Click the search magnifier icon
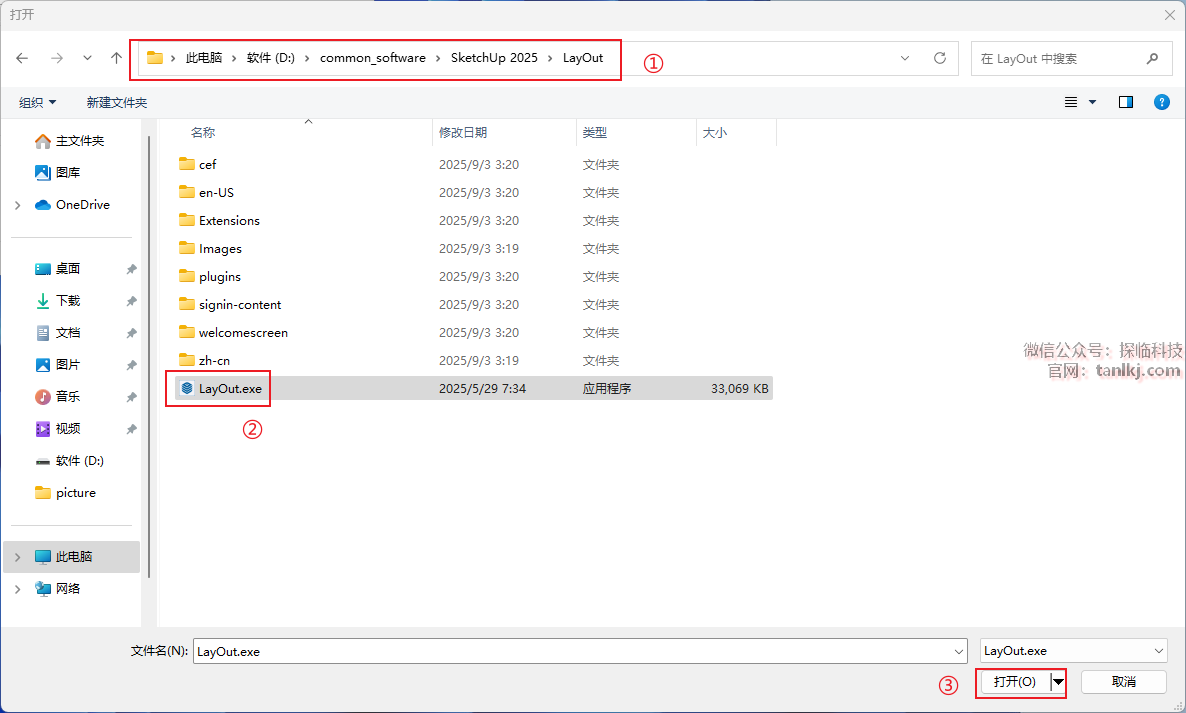 pos(1152,58)
